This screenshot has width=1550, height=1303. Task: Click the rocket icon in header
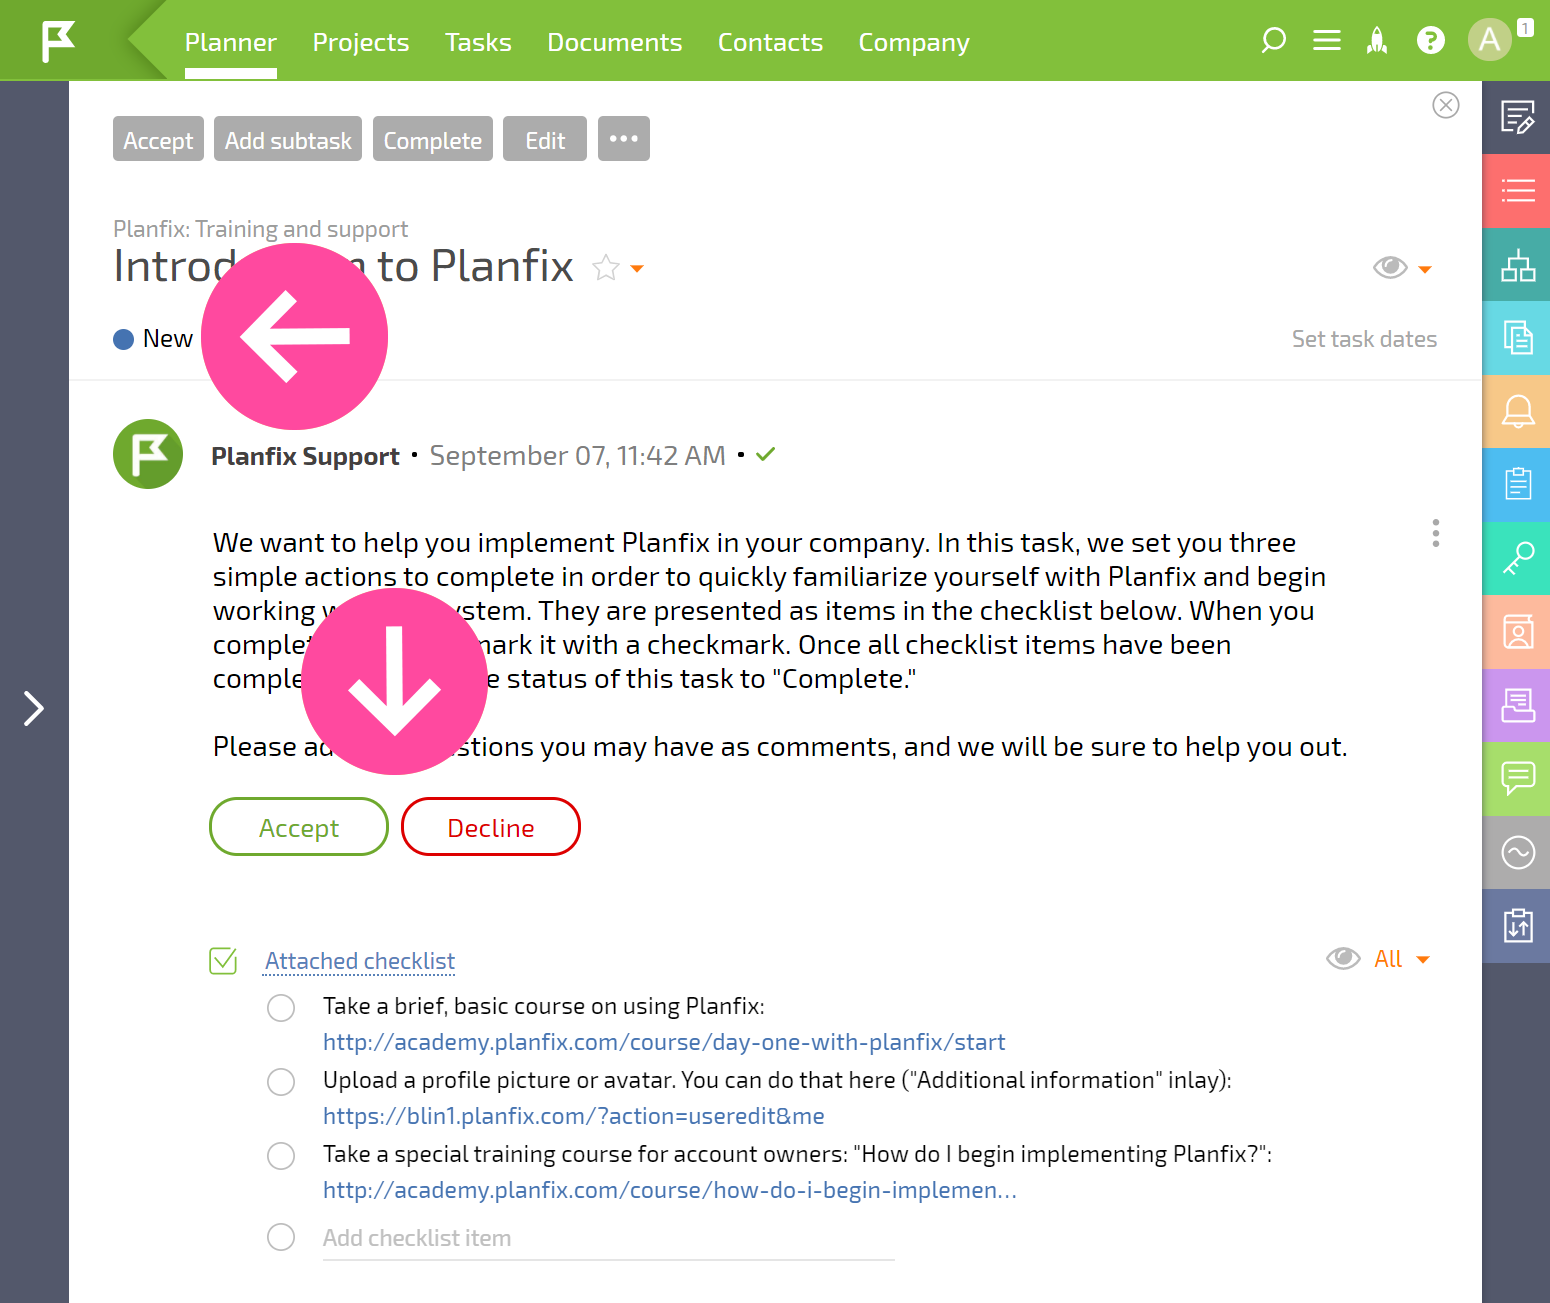coord(1378,41)
